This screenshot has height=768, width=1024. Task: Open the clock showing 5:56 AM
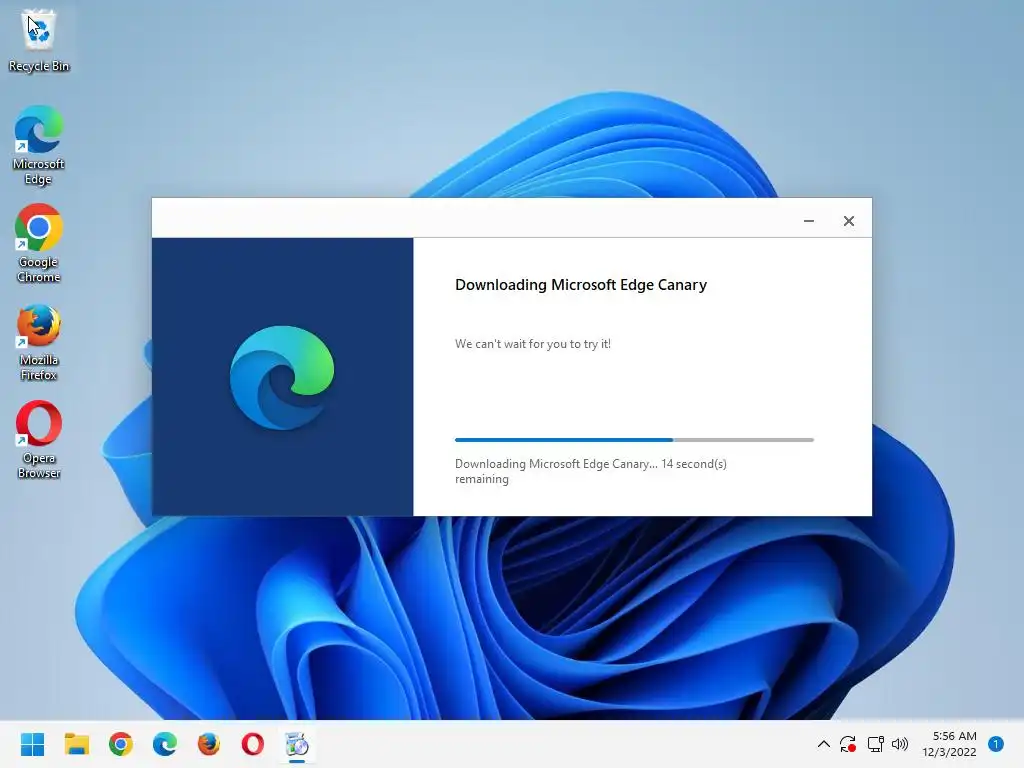tap(950, 744)
